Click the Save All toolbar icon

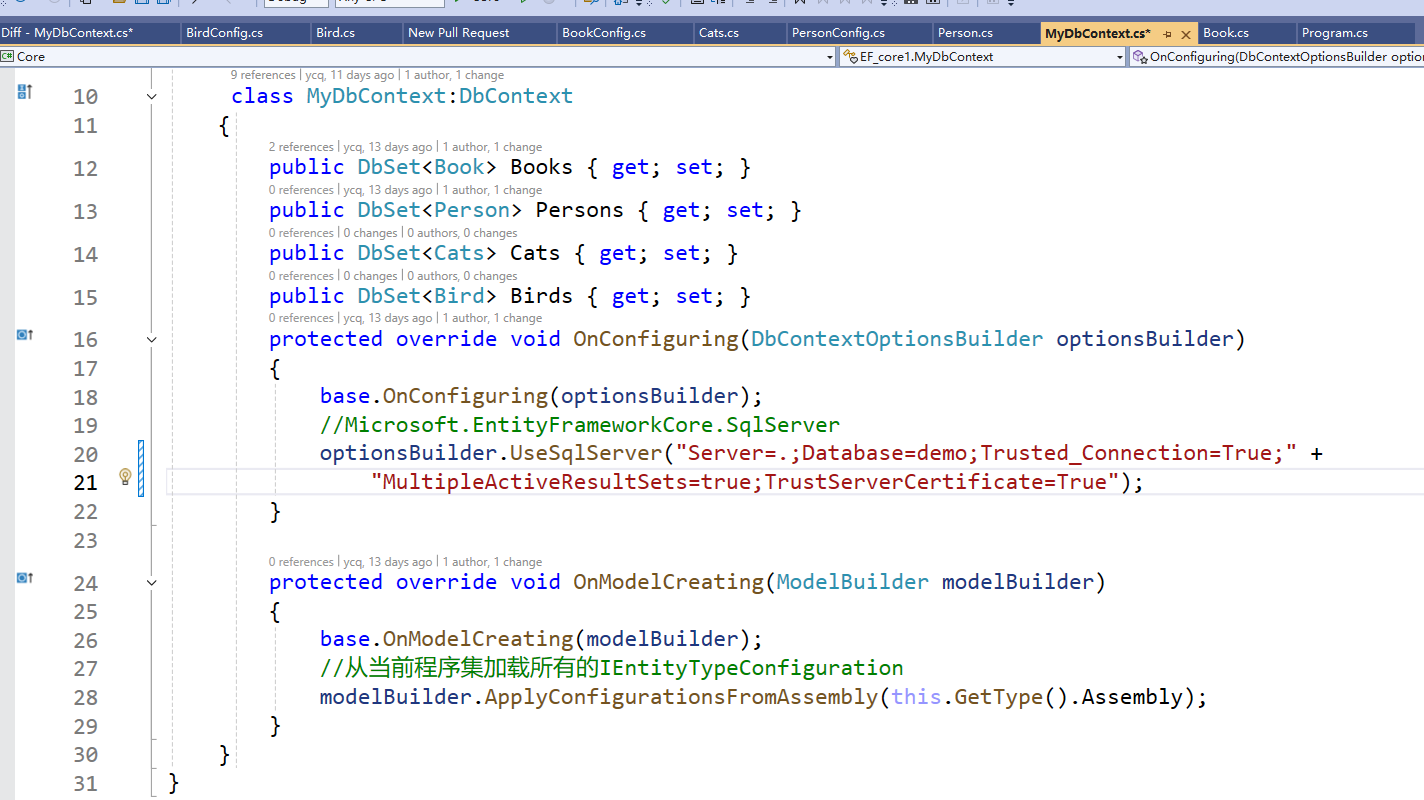162,5
